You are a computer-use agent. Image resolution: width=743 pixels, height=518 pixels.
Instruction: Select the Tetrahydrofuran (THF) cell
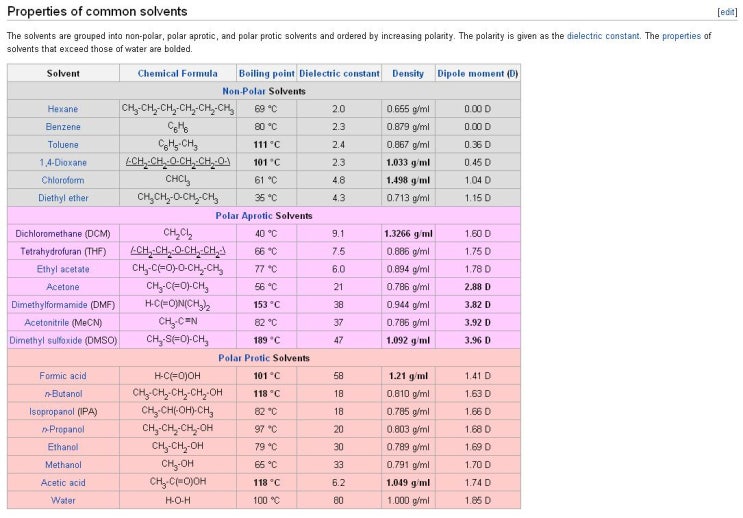pyautogui.click(x=63, y=251)
